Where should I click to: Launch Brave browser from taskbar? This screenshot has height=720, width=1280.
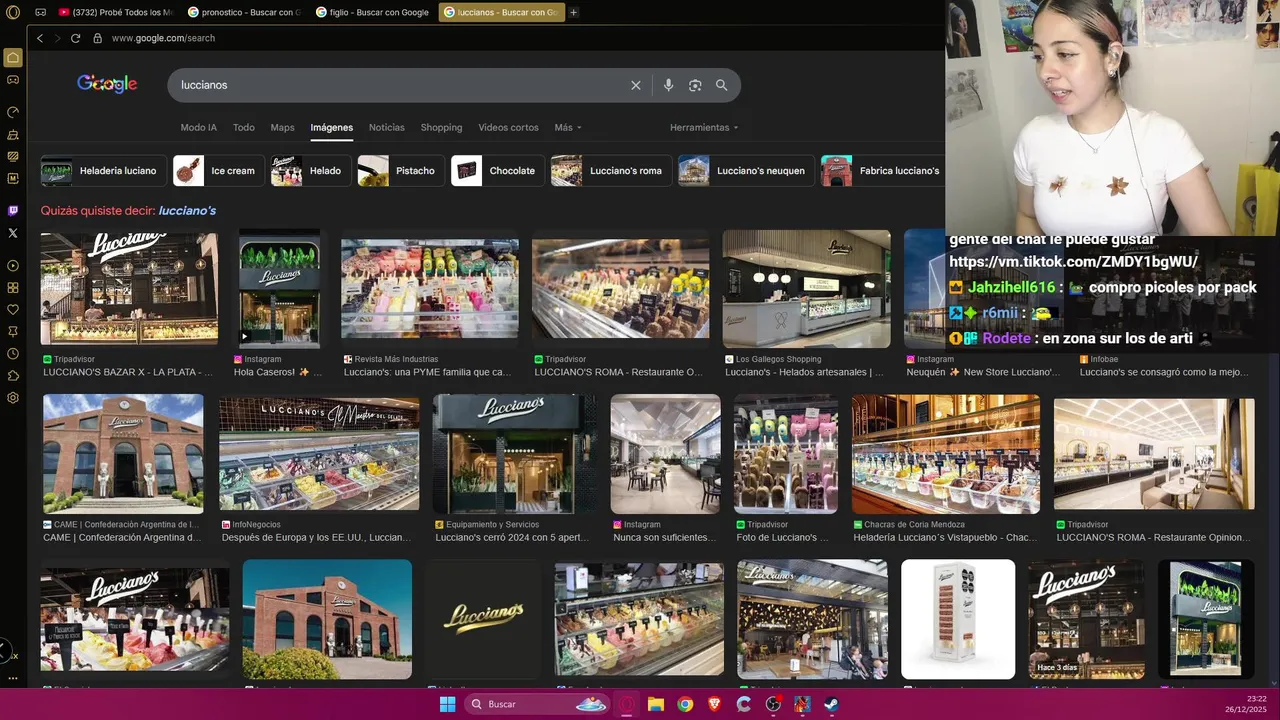714,704
